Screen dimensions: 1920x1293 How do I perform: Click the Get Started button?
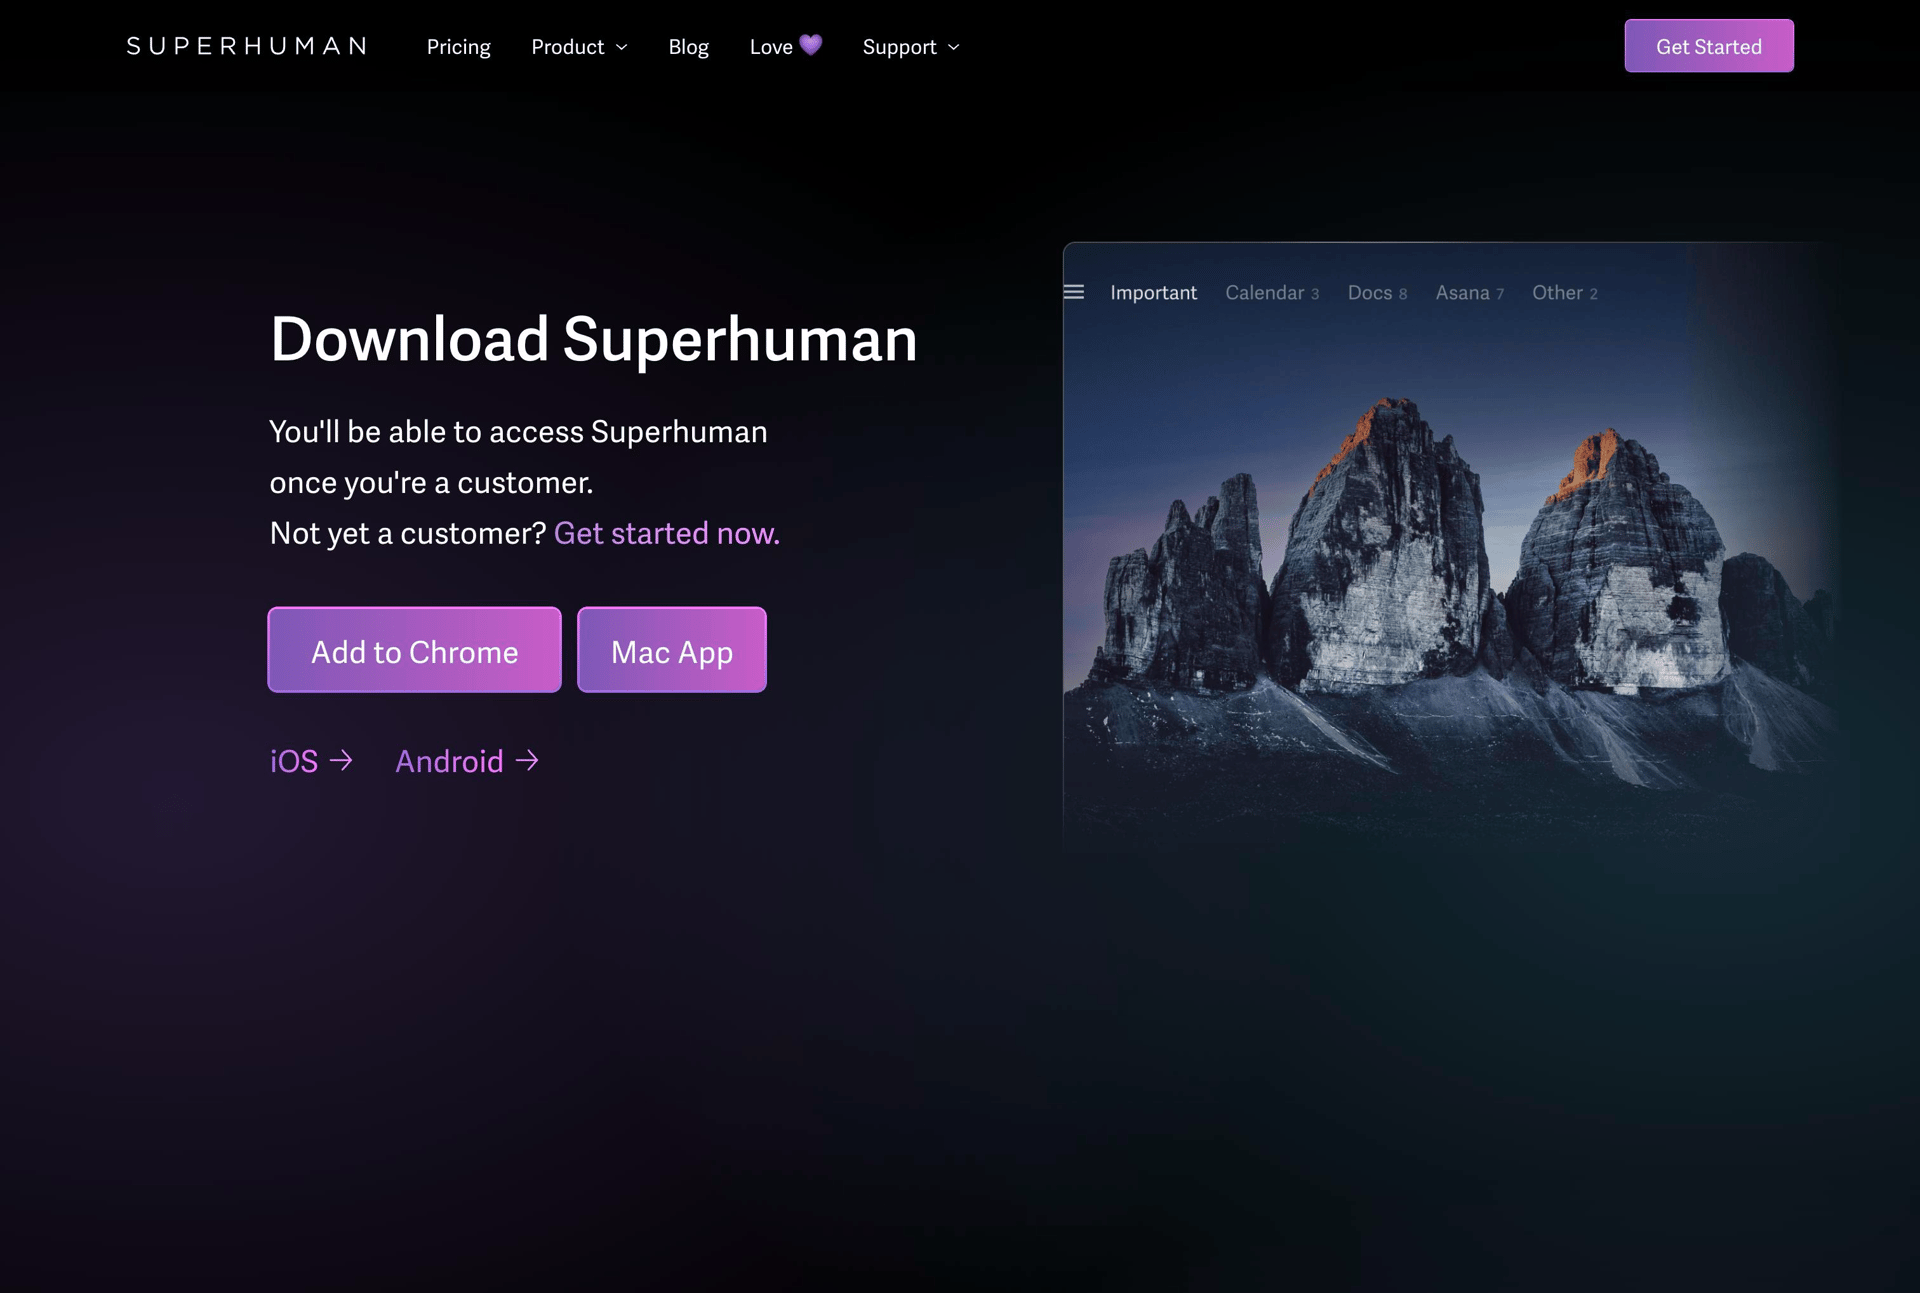pos(1709,45)
